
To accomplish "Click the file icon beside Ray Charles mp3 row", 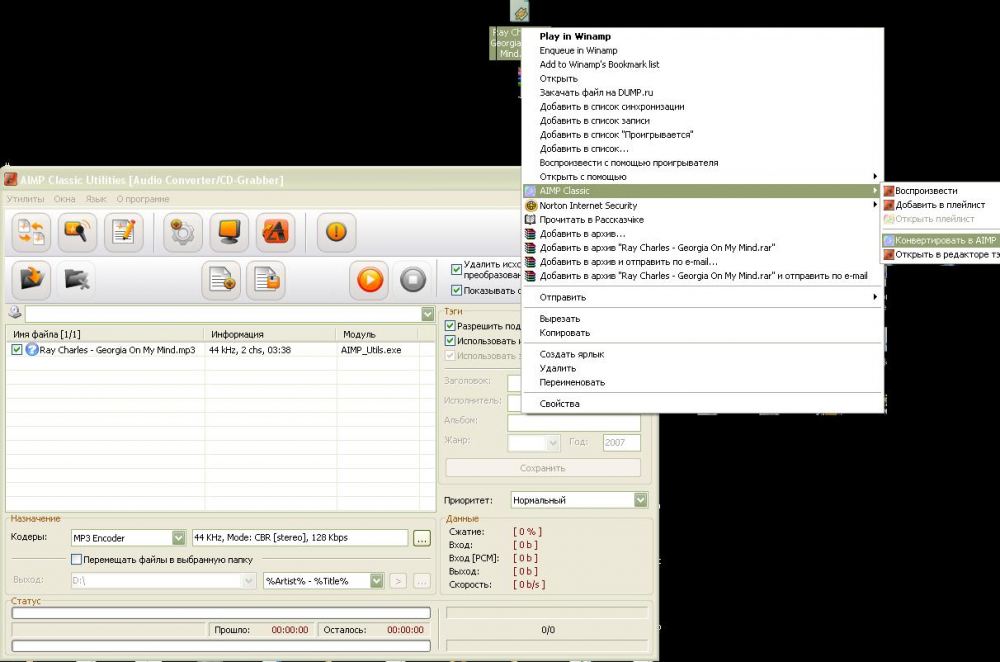I will (x=32, y=349).
